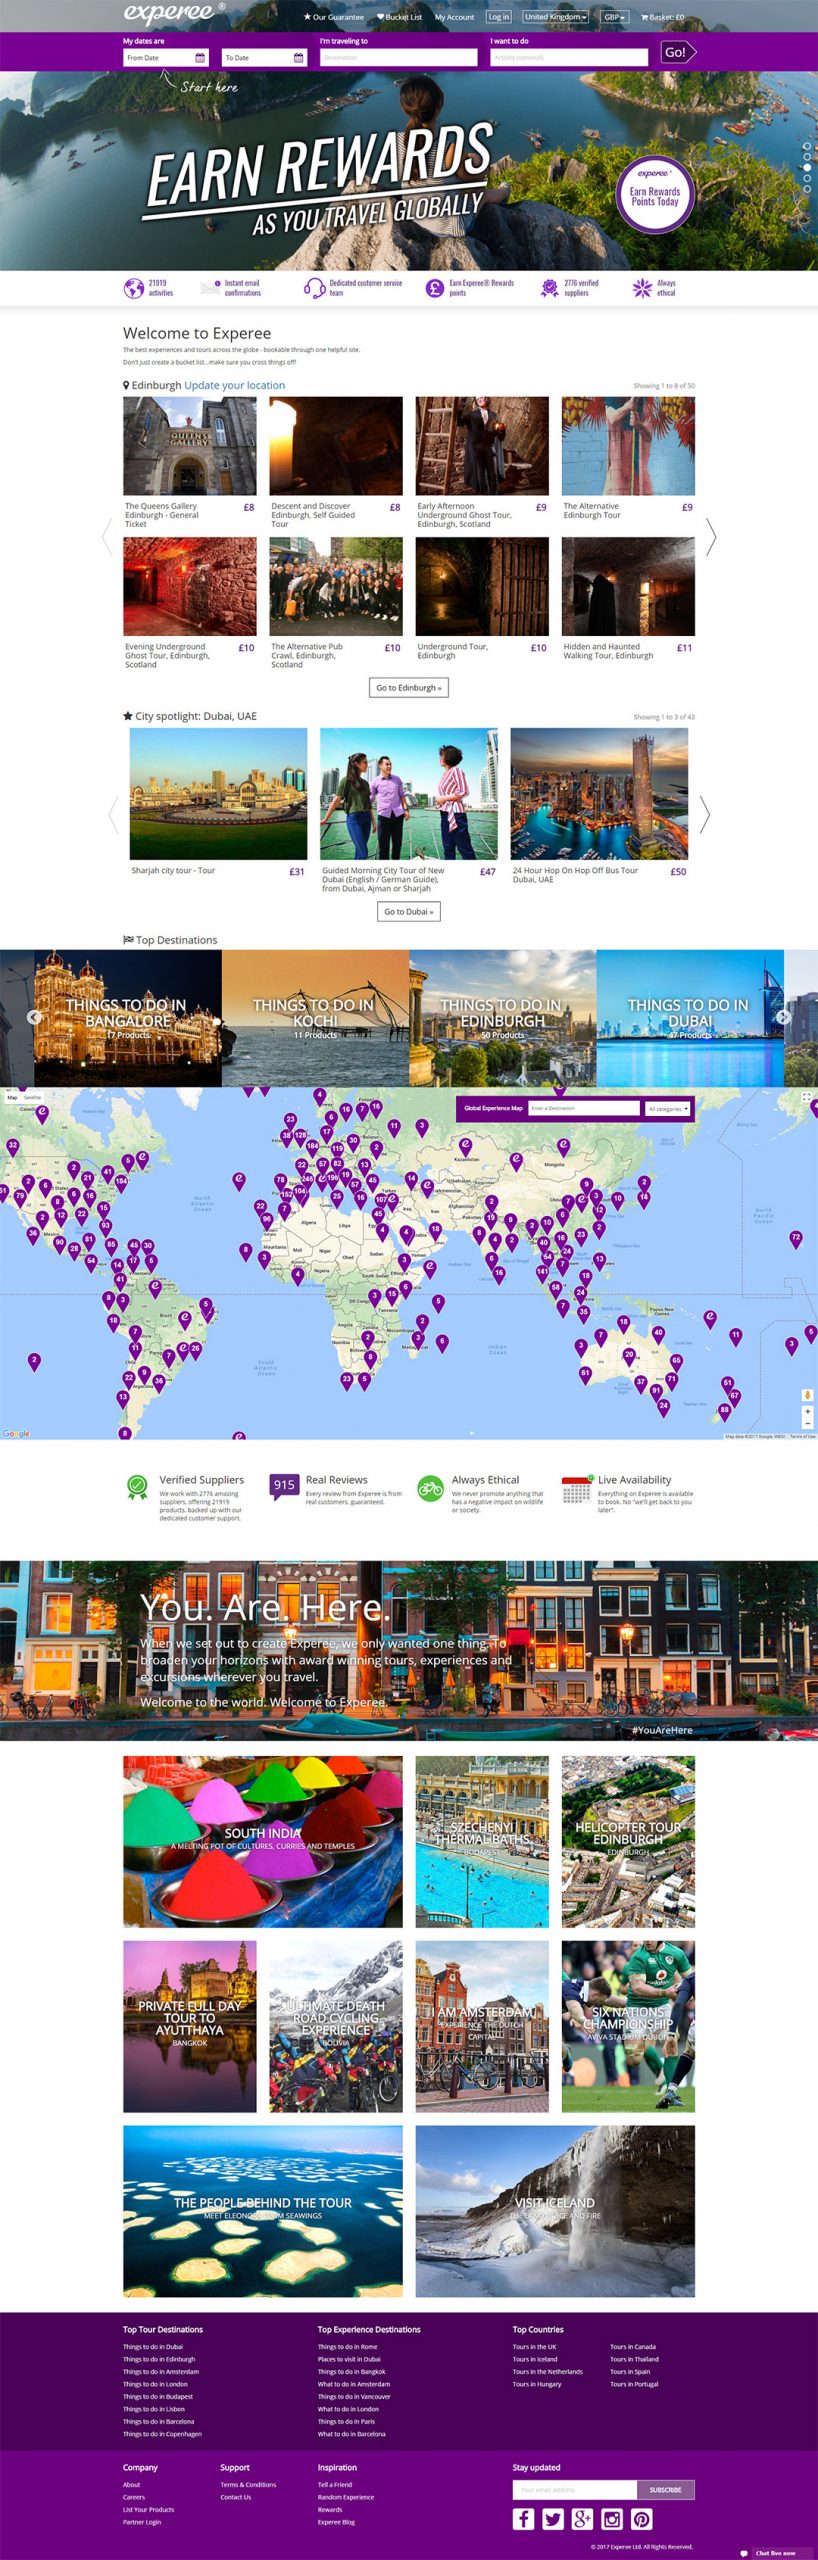
Task: Click the Go to Edinburgh button
Action: click(x=408, y=688)
